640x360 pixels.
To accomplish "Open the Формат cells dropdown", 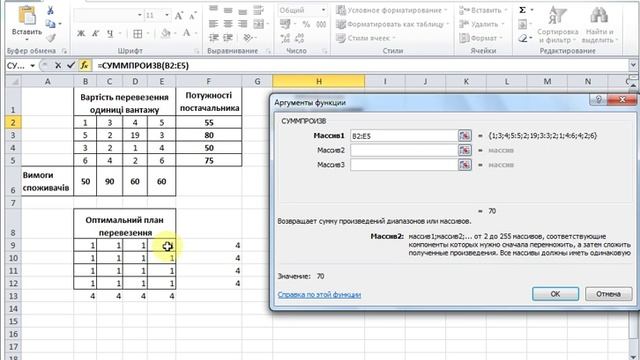I will (481, 38).
